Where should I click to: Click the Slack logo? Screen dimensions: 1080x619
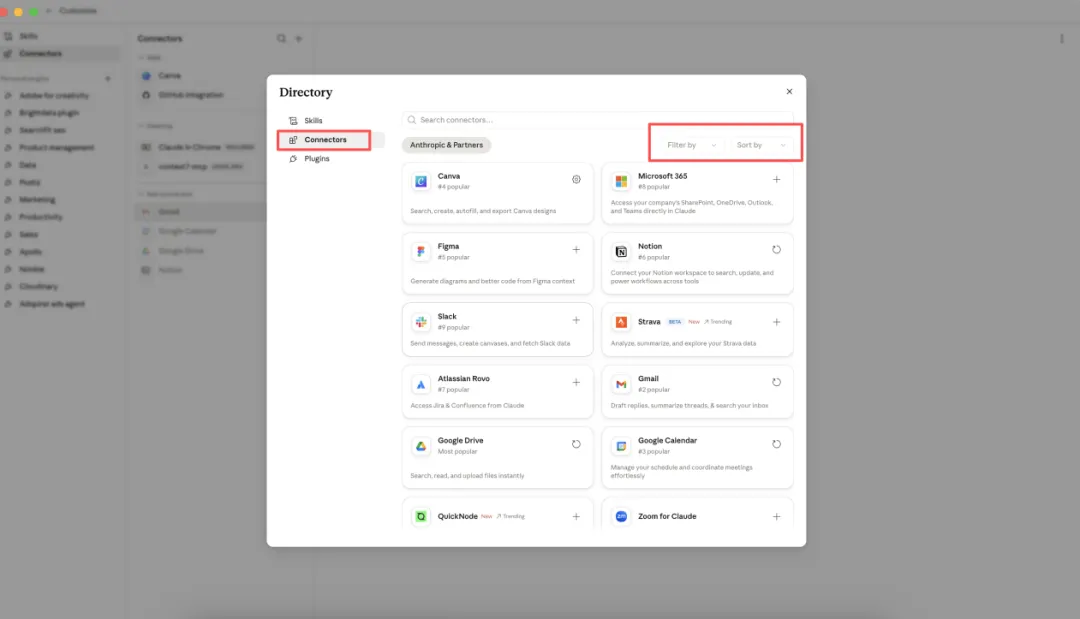pyautogui.click(x=421, y=322)
